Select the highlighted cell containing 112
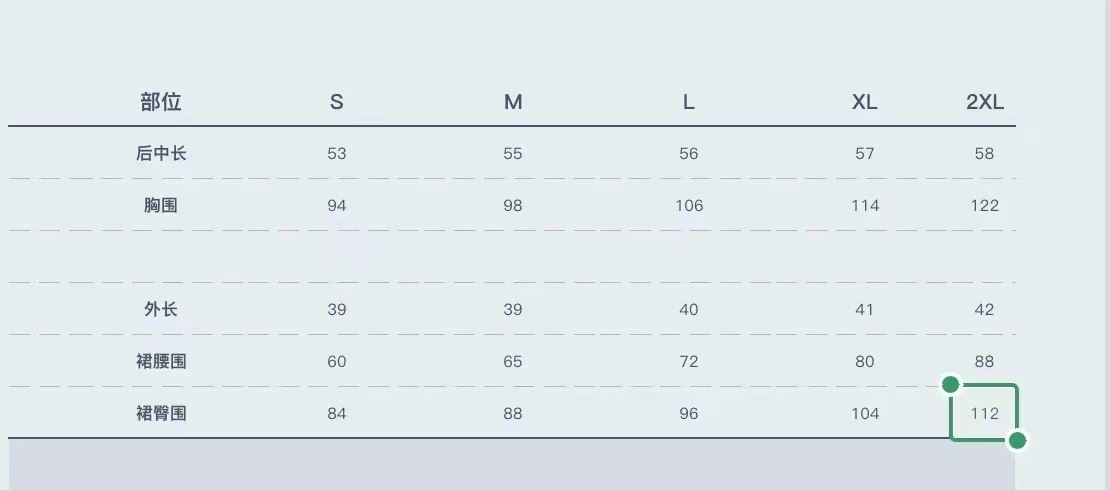1110x490 pixels. point(984,413)
